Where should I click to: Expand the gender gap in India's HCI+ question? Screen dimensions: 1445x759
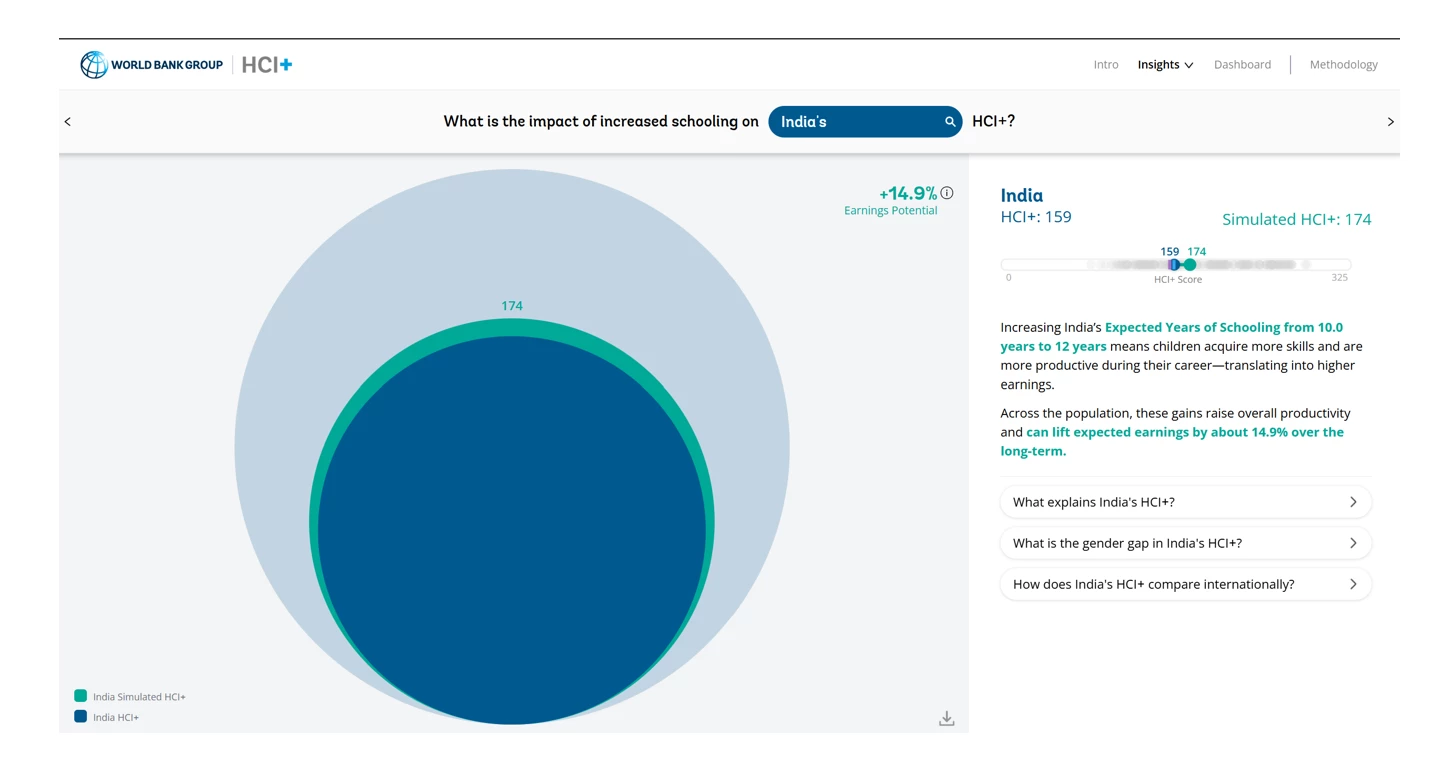click(x=1185, y=543)
